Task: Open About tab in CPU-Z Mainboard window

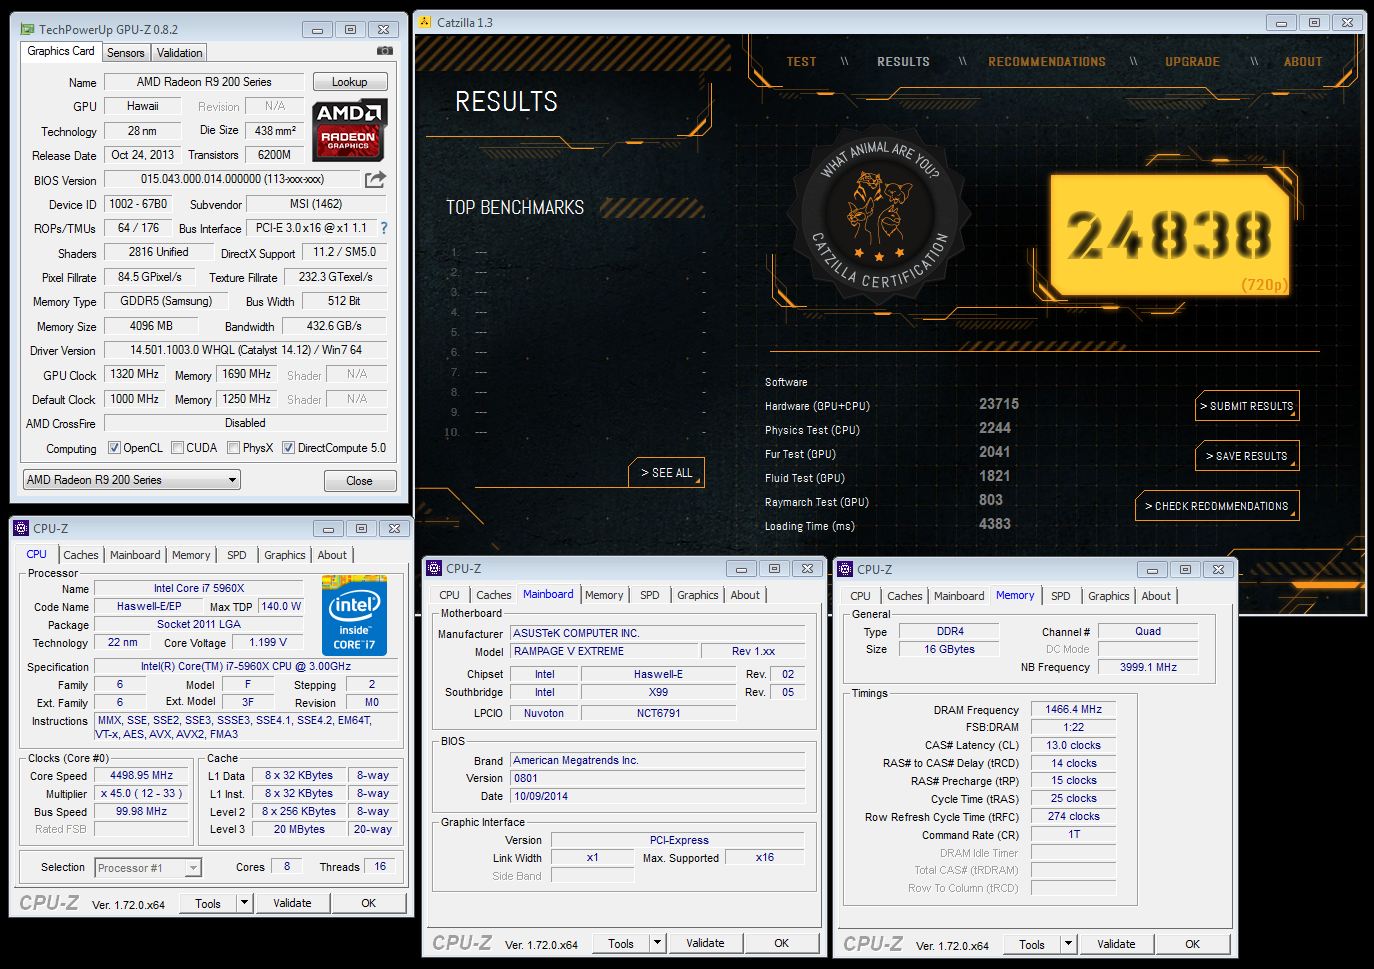Action: pyautogui.click(x=745, y=595)
